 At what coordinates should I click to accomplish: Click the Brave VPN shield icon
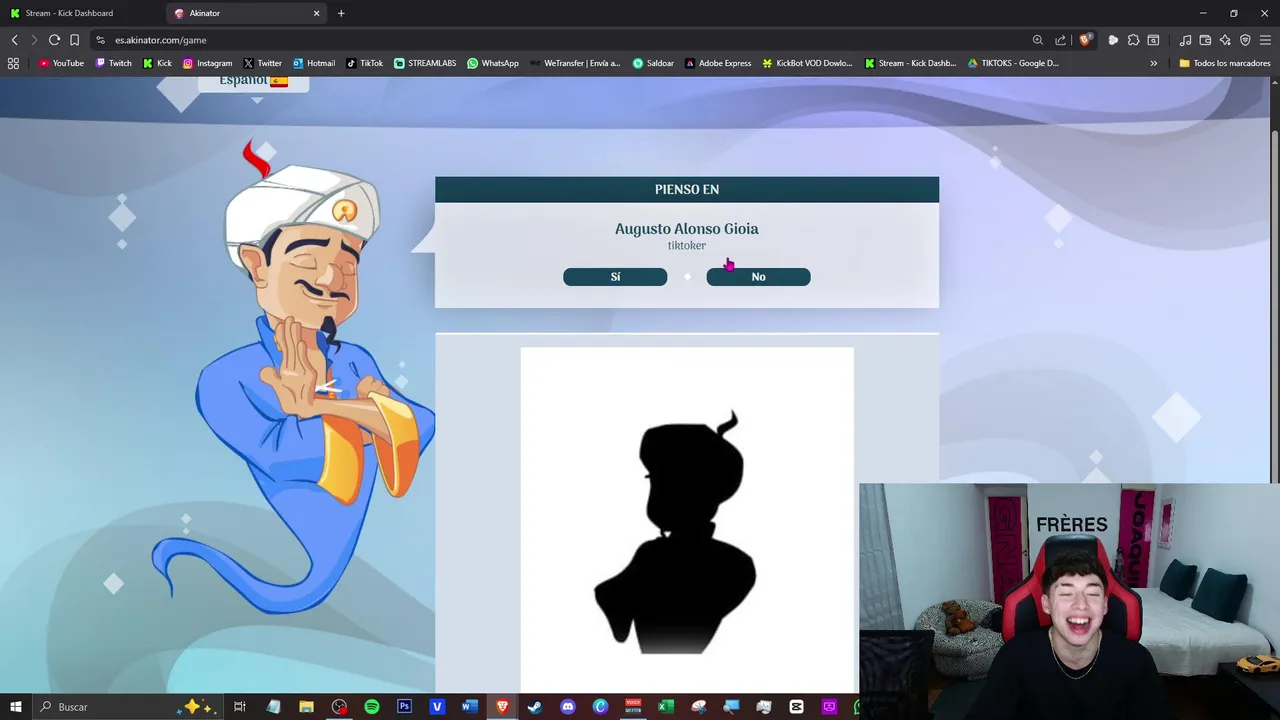pyautogui.click(x=1245, y=40)
